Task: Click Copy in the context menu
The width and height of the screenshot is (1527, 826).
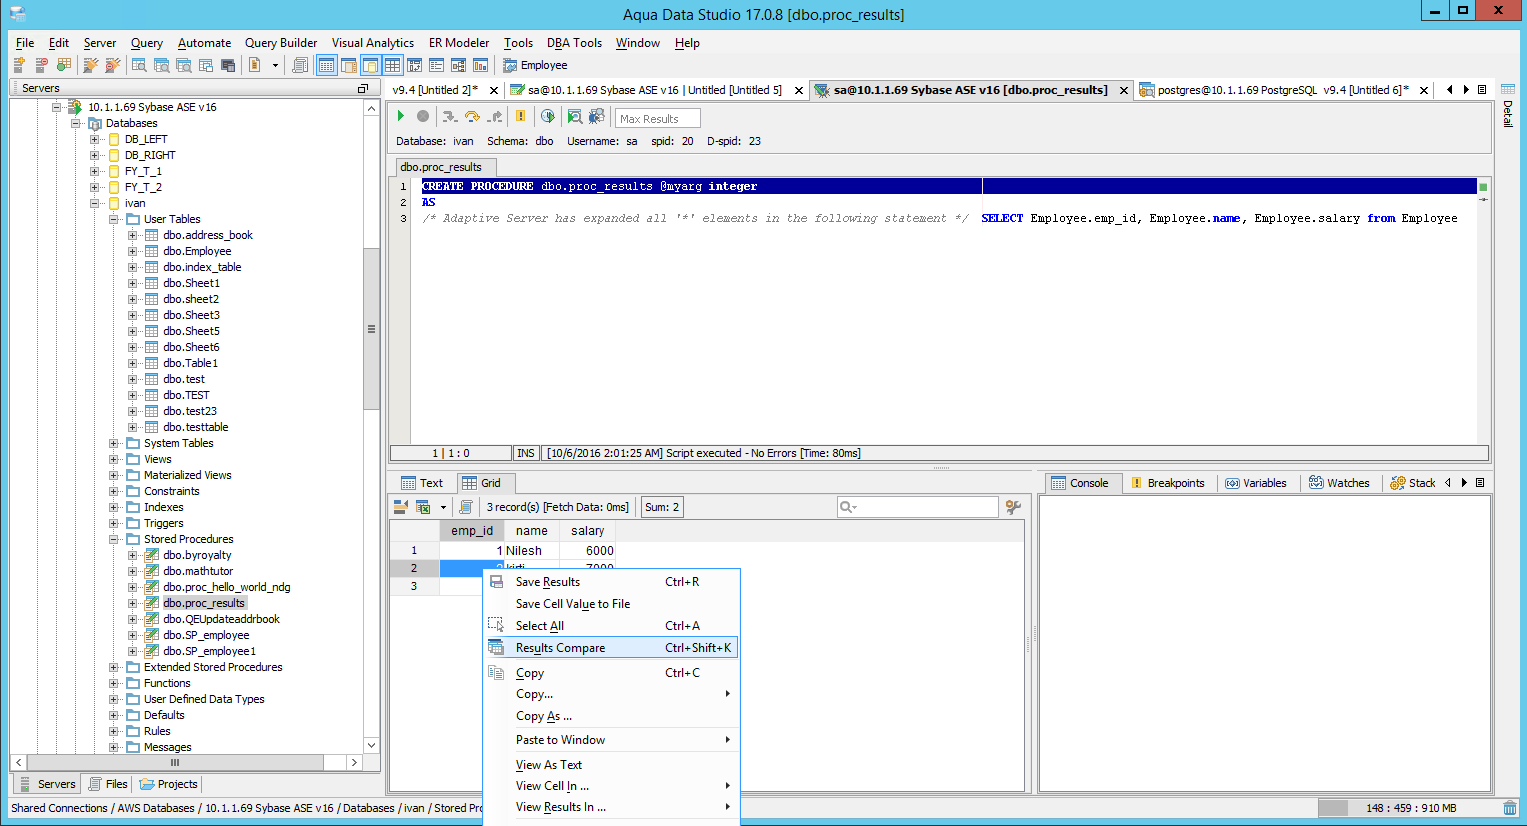Action: pos(612,673)
